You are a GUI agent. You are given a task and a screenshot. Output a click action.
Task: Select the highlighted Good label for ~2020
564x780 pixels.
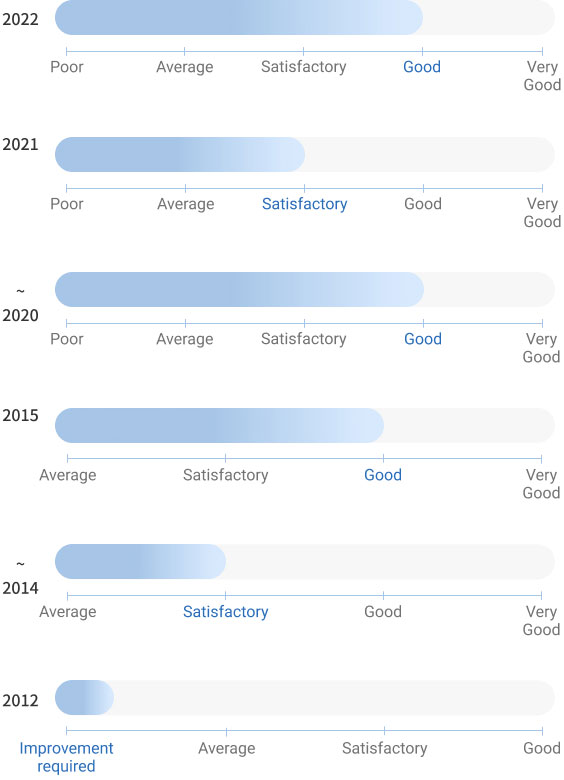coord(423,339)
